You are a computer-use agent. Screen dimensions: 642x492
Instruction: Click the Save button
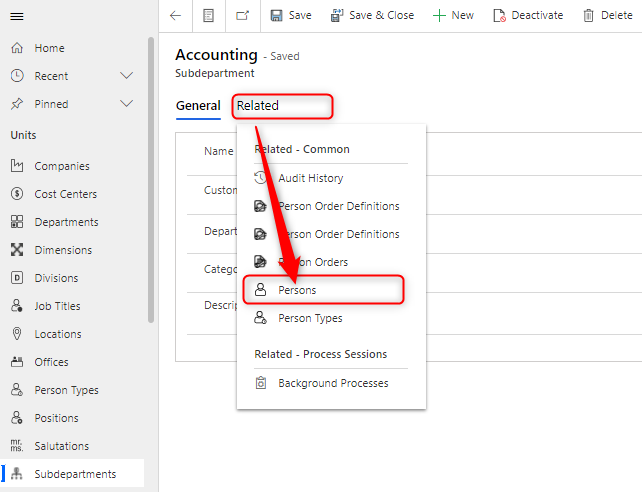click(290, 16)
